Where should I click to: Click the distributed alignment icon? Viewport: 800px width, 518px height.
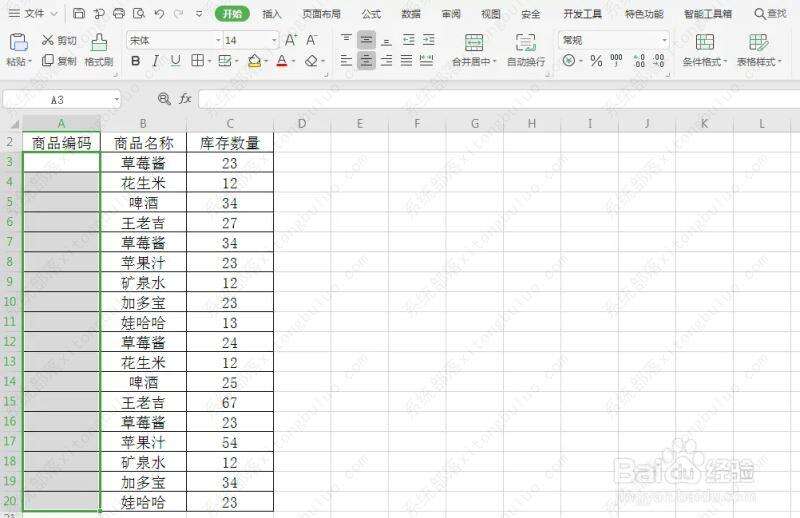point(427,61)
